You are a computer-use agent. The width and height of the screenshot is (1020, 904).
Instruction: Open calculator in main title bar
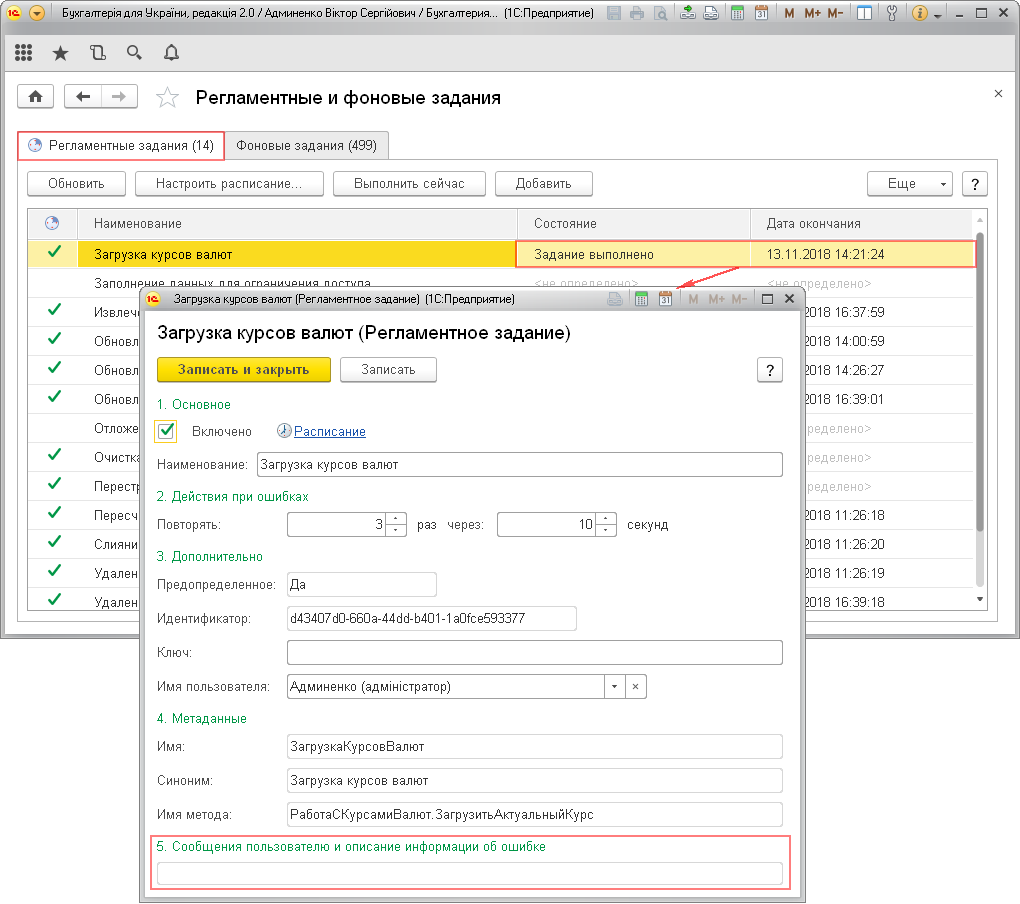click(x=738, y=14)
